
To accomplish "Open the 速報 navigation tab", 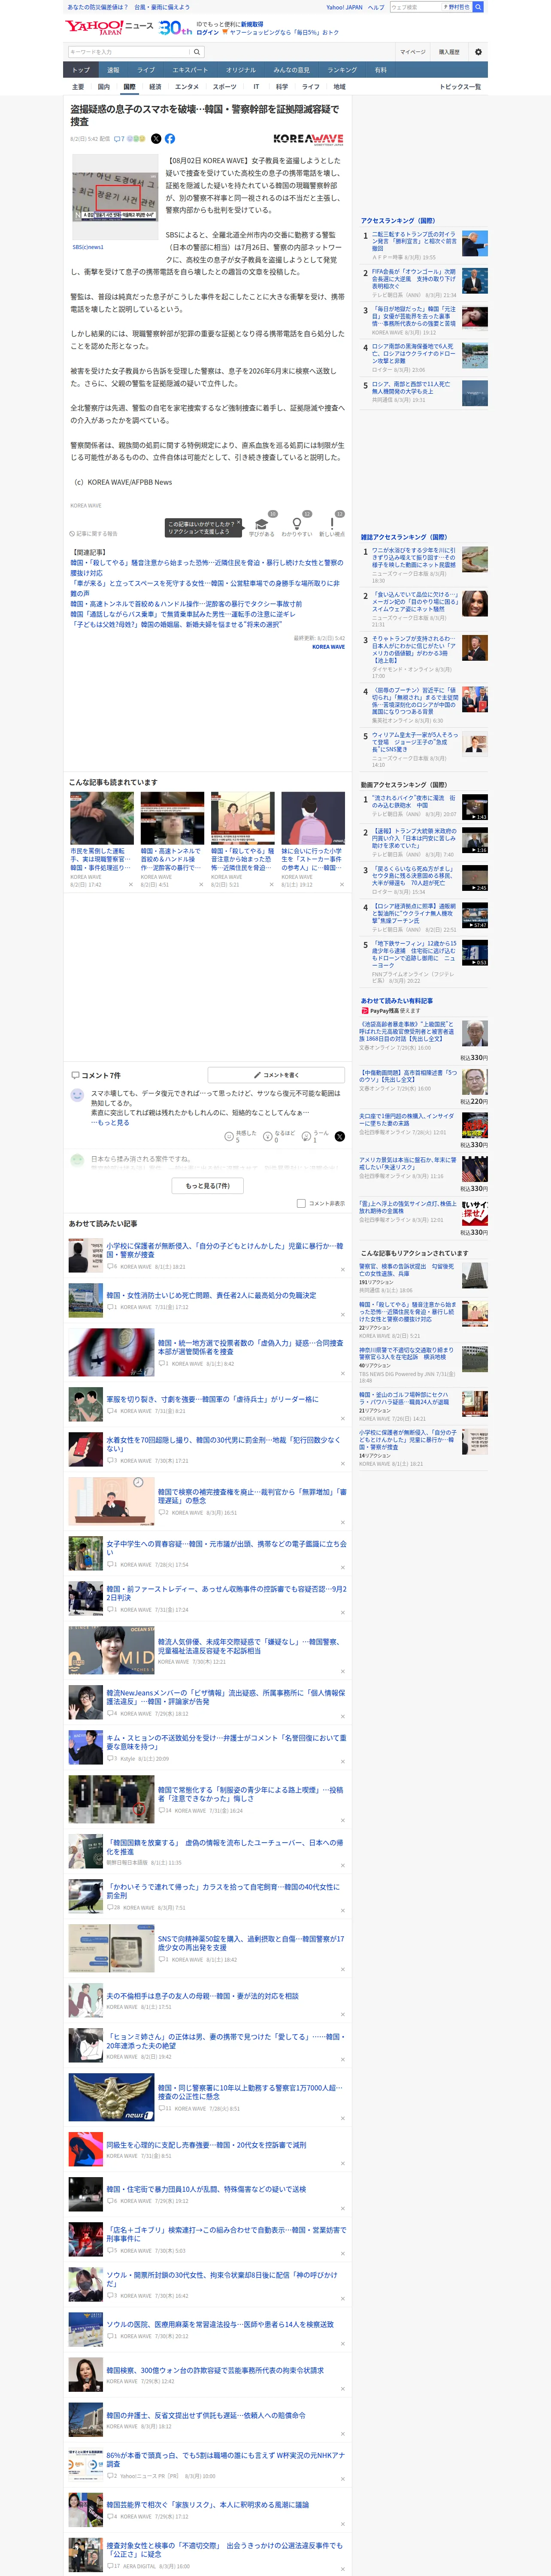I will pos(113,70).
